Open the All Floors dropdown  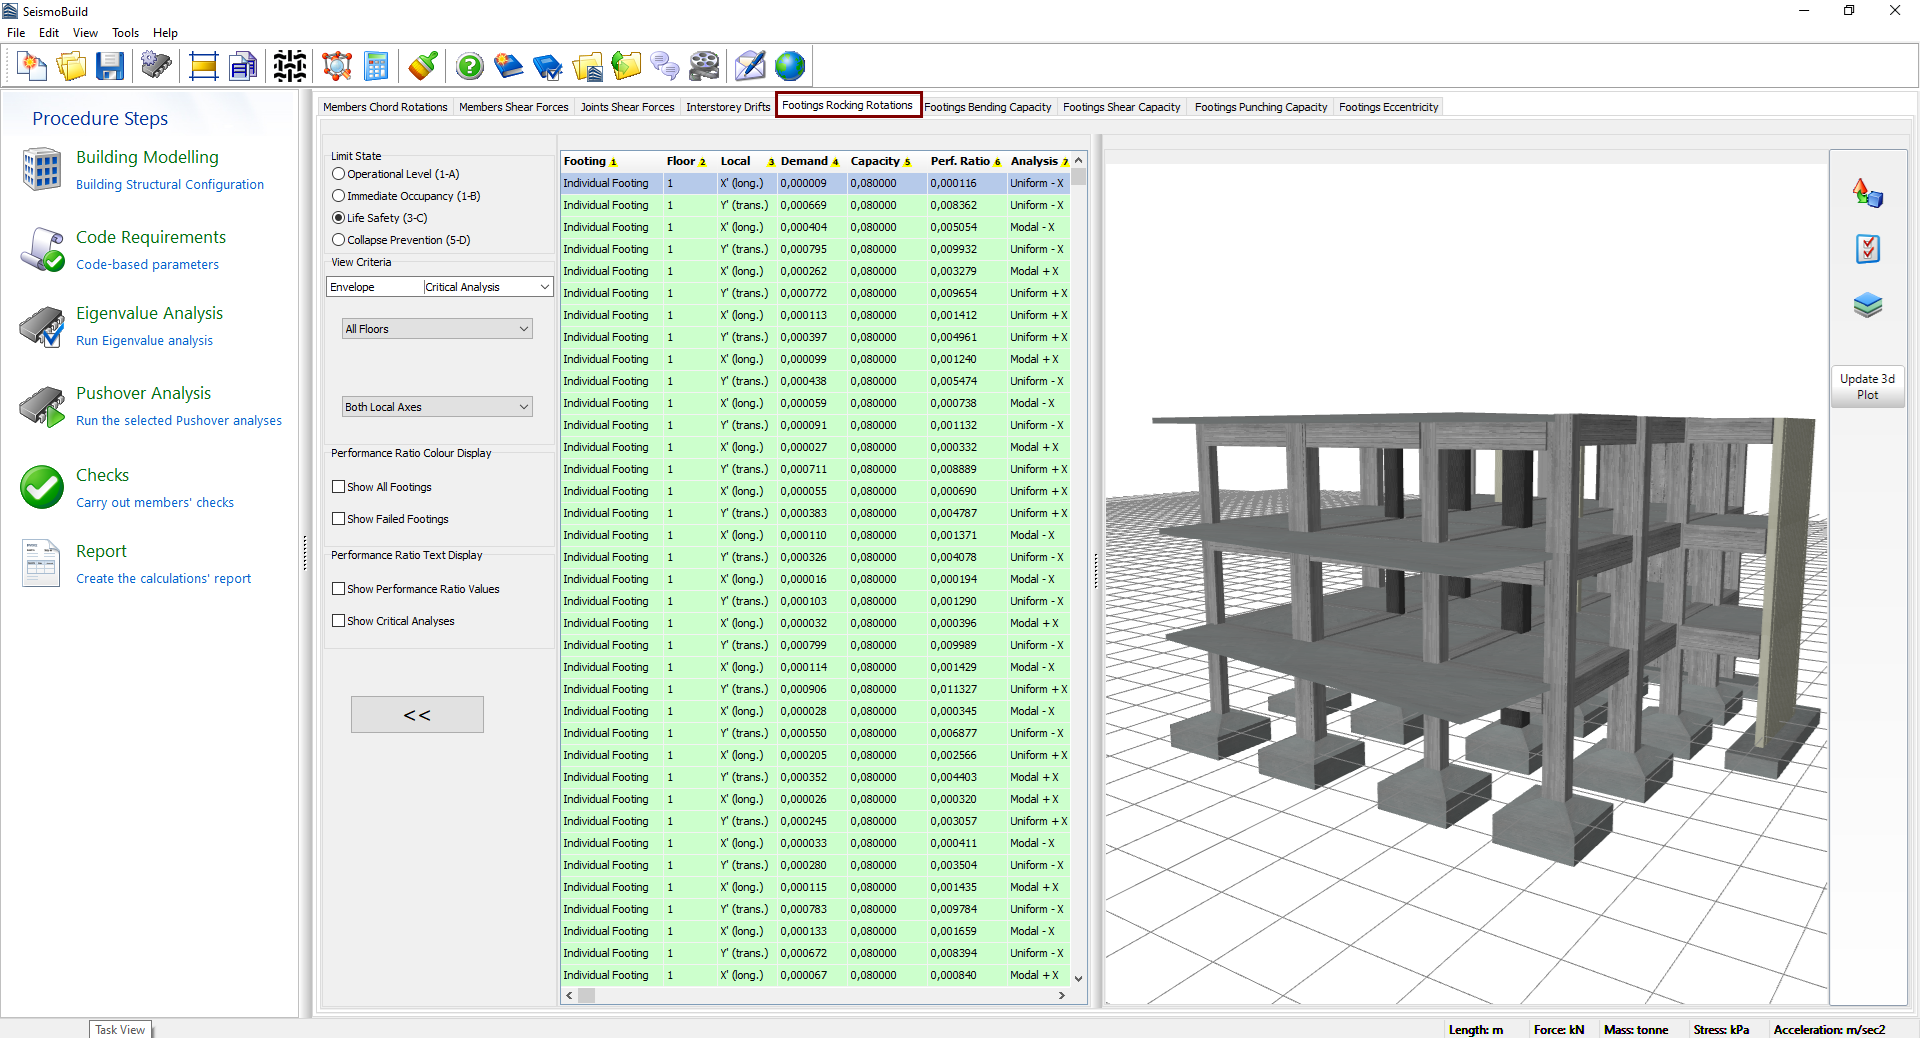pos(437,329)
